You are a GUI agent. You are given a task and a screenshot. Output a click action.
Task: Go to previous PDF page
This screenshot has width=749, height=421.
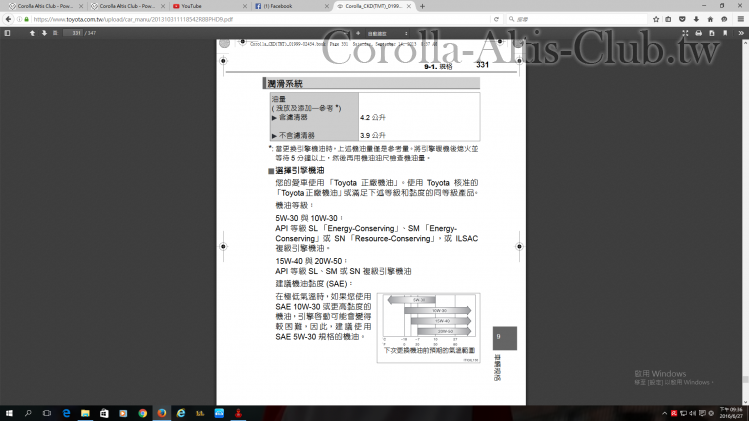[32, 33]
